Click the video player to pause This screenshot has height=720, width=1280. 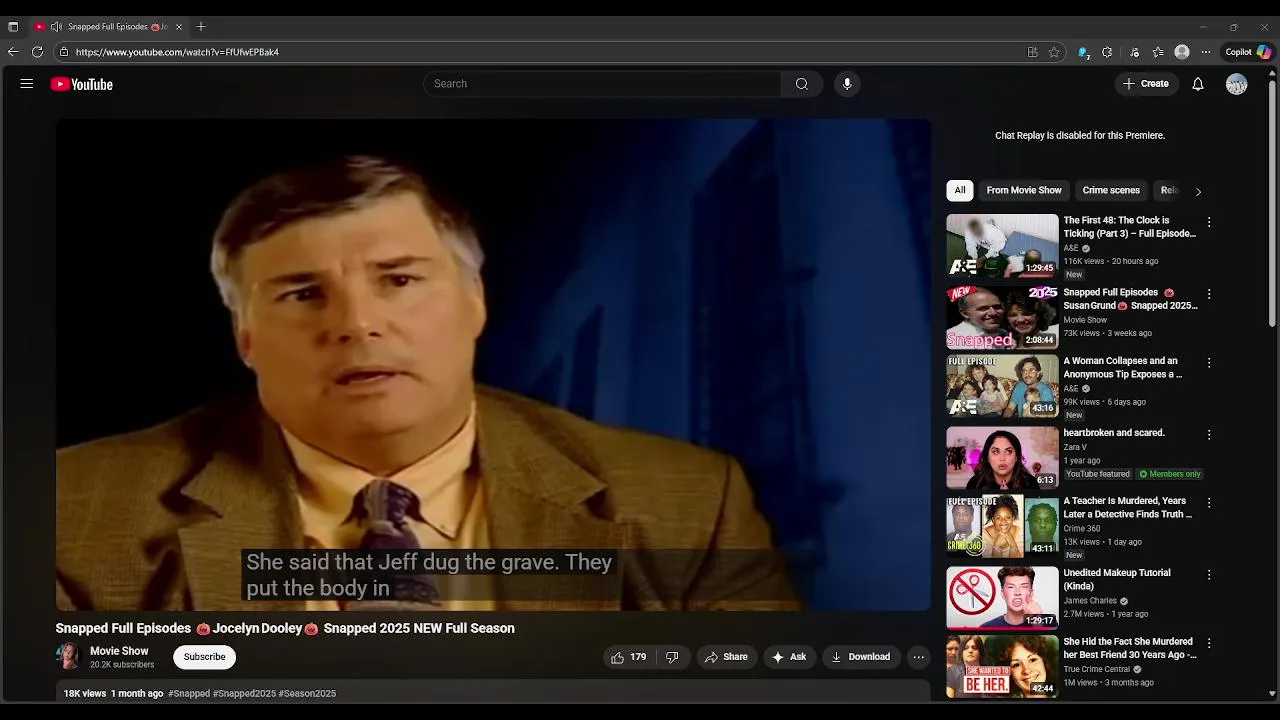[x=493, y=364]
